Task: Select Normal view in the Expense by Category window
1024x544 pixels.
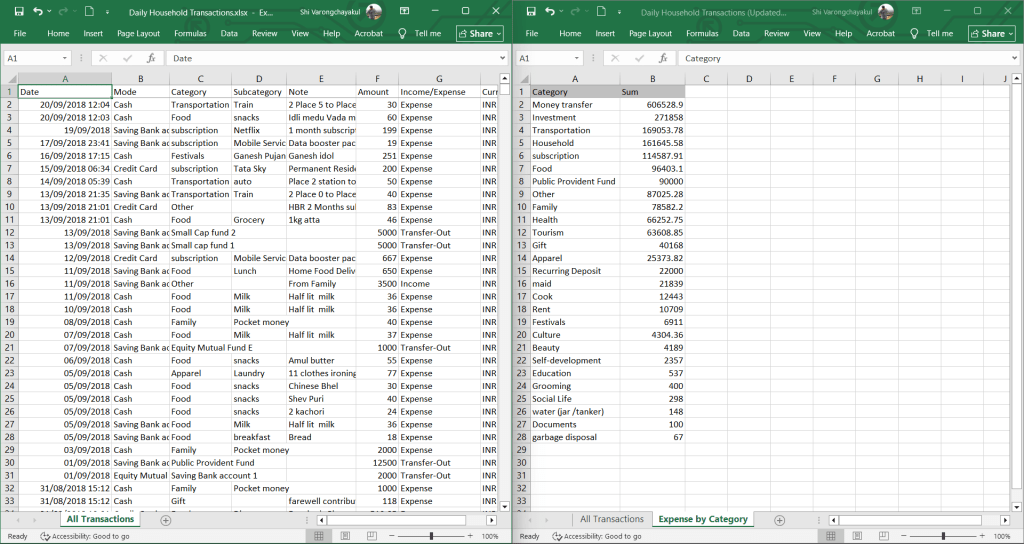Action: (x=830, y=536)
